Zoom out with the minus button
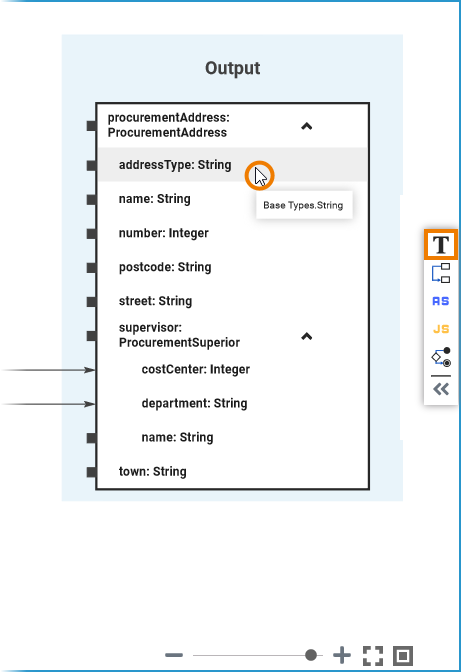 tap(174, 655)
